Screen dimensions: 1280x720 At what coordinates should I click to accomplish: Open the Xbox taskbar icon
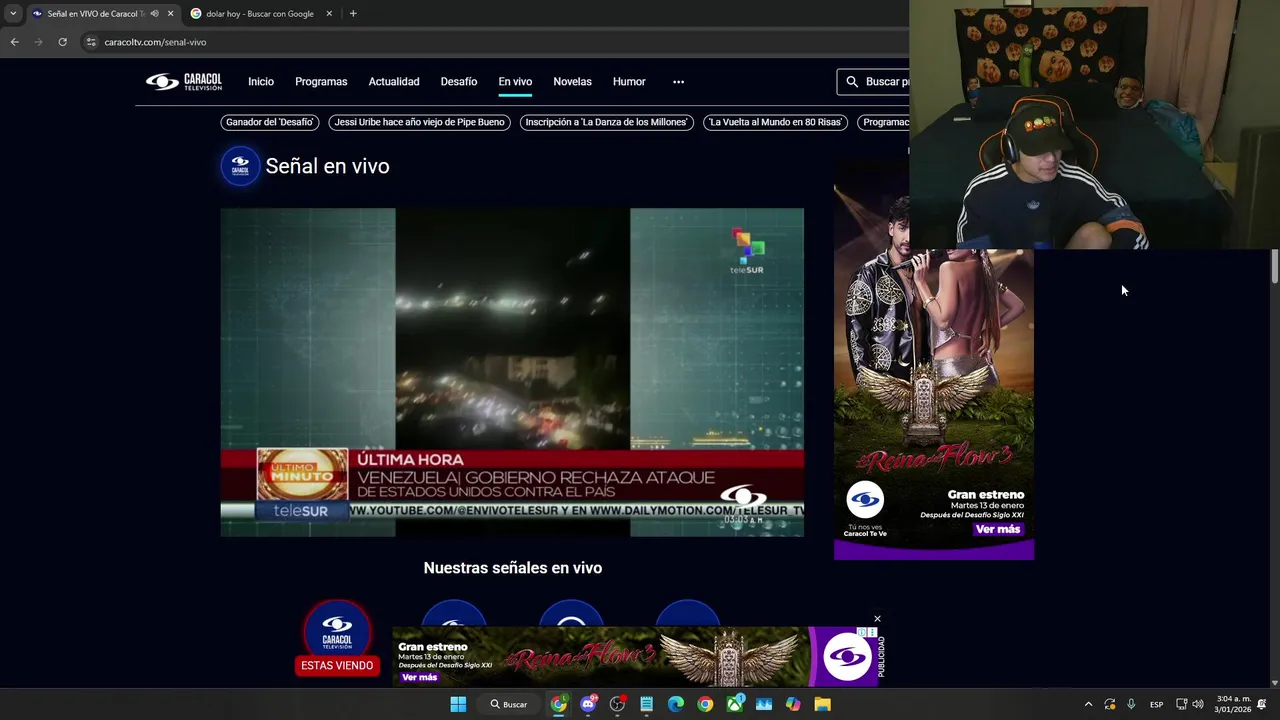tap(735, 704)
